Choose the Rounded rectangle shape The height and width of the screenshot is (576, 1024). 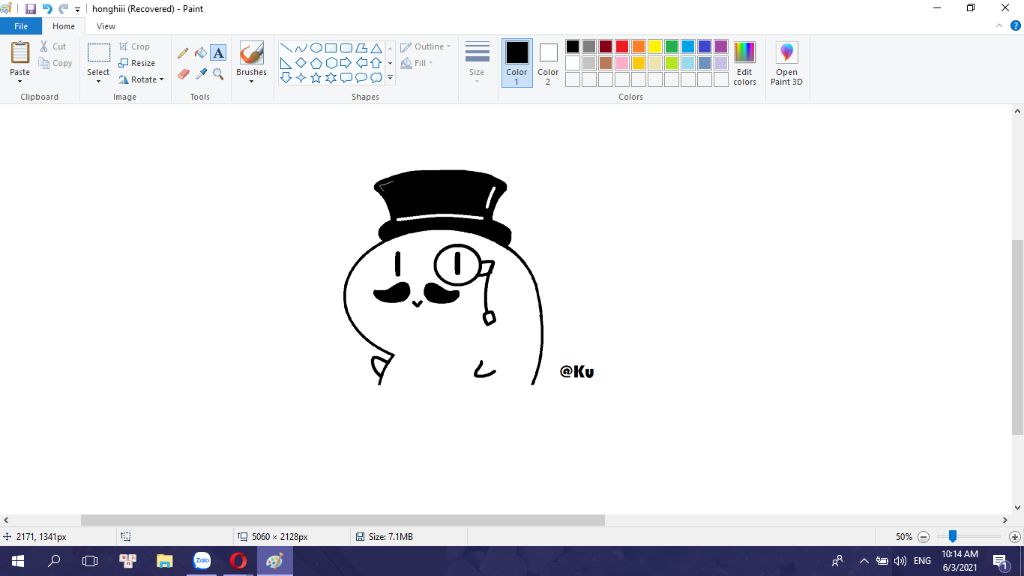click(x=345, y=48)
